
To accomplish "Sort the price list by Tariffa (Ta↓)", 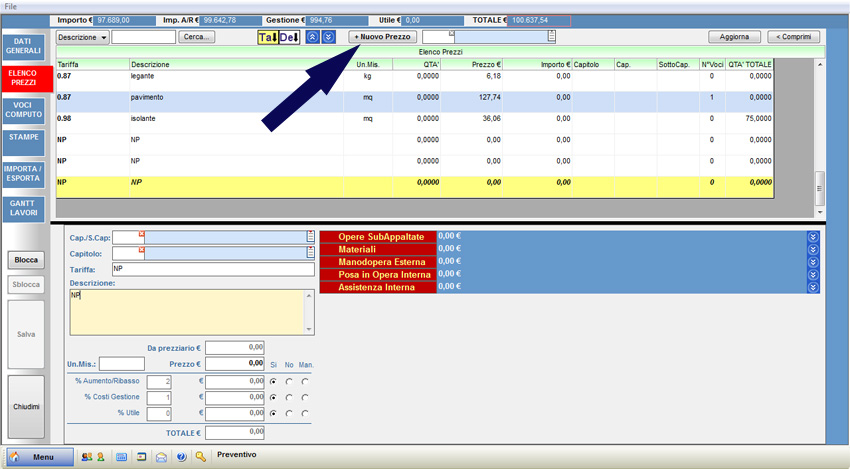I will click(x=267, y=37).
